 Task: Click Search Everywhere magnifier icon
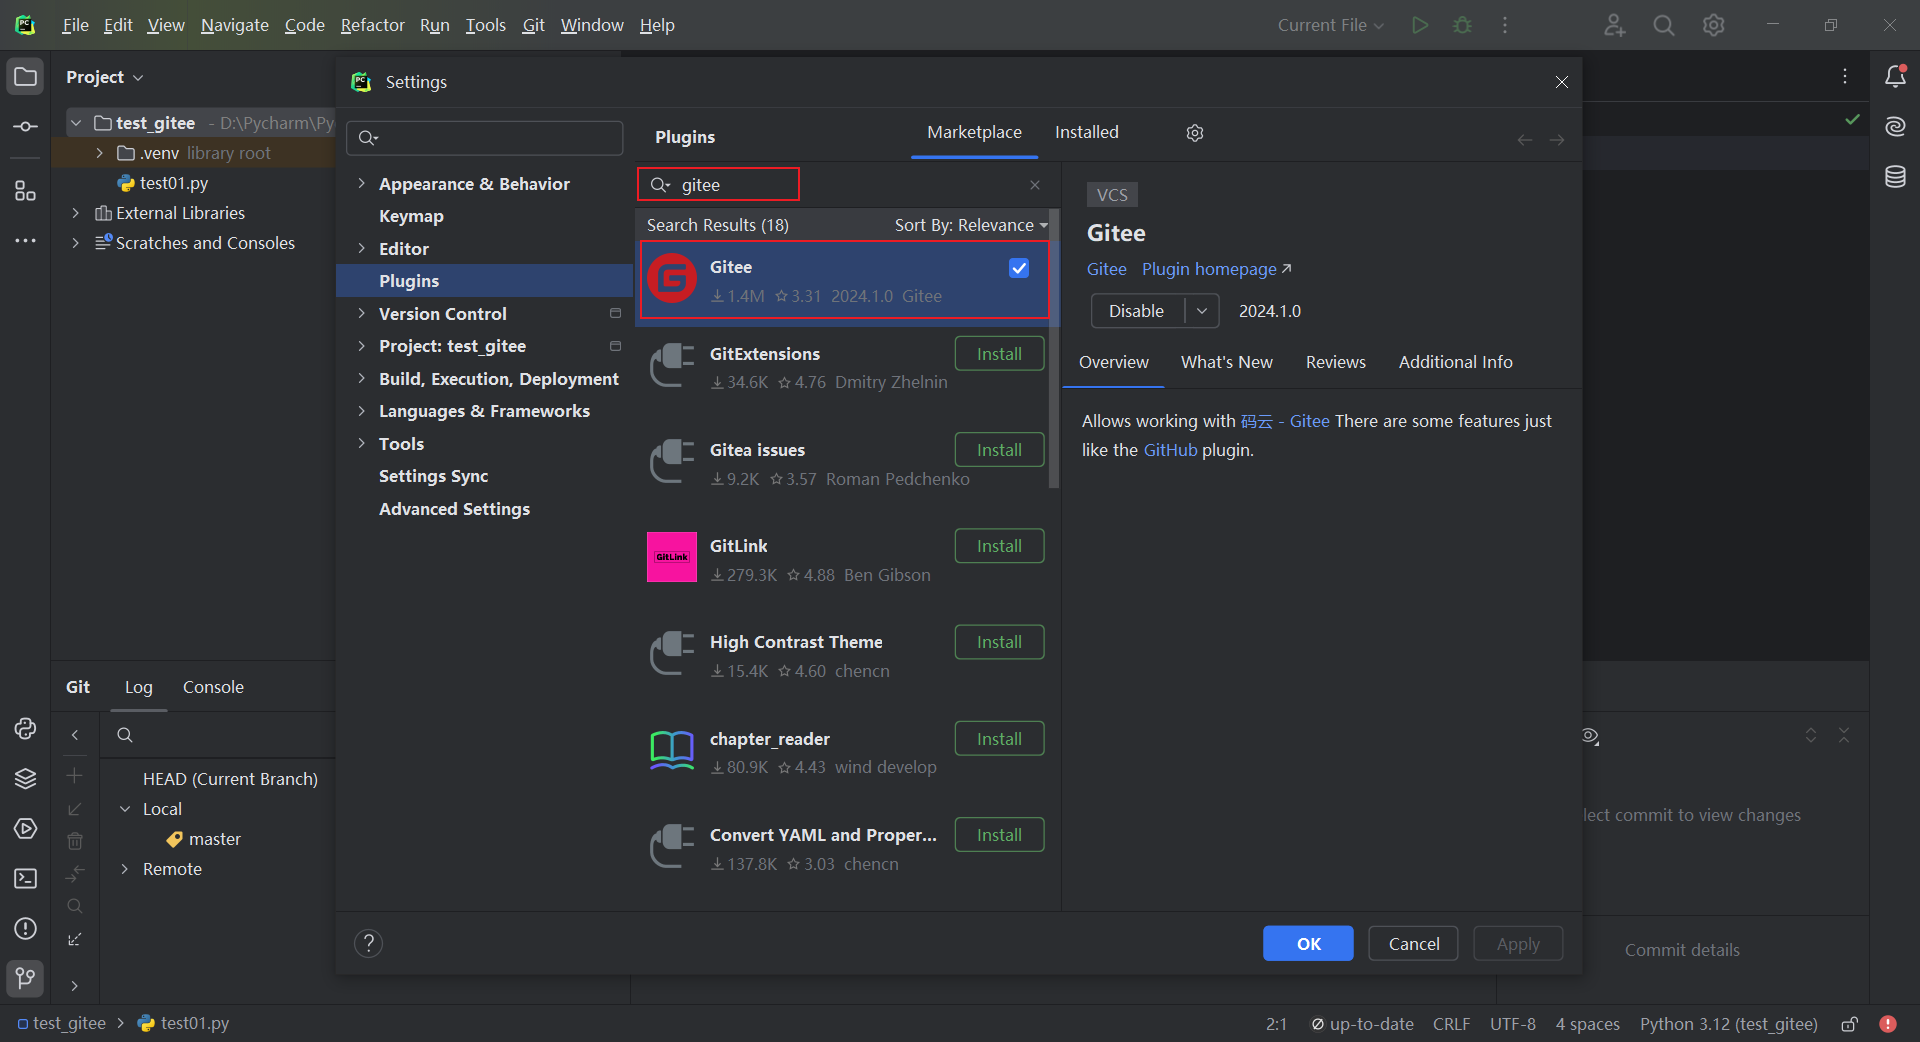pos(1664,25)
